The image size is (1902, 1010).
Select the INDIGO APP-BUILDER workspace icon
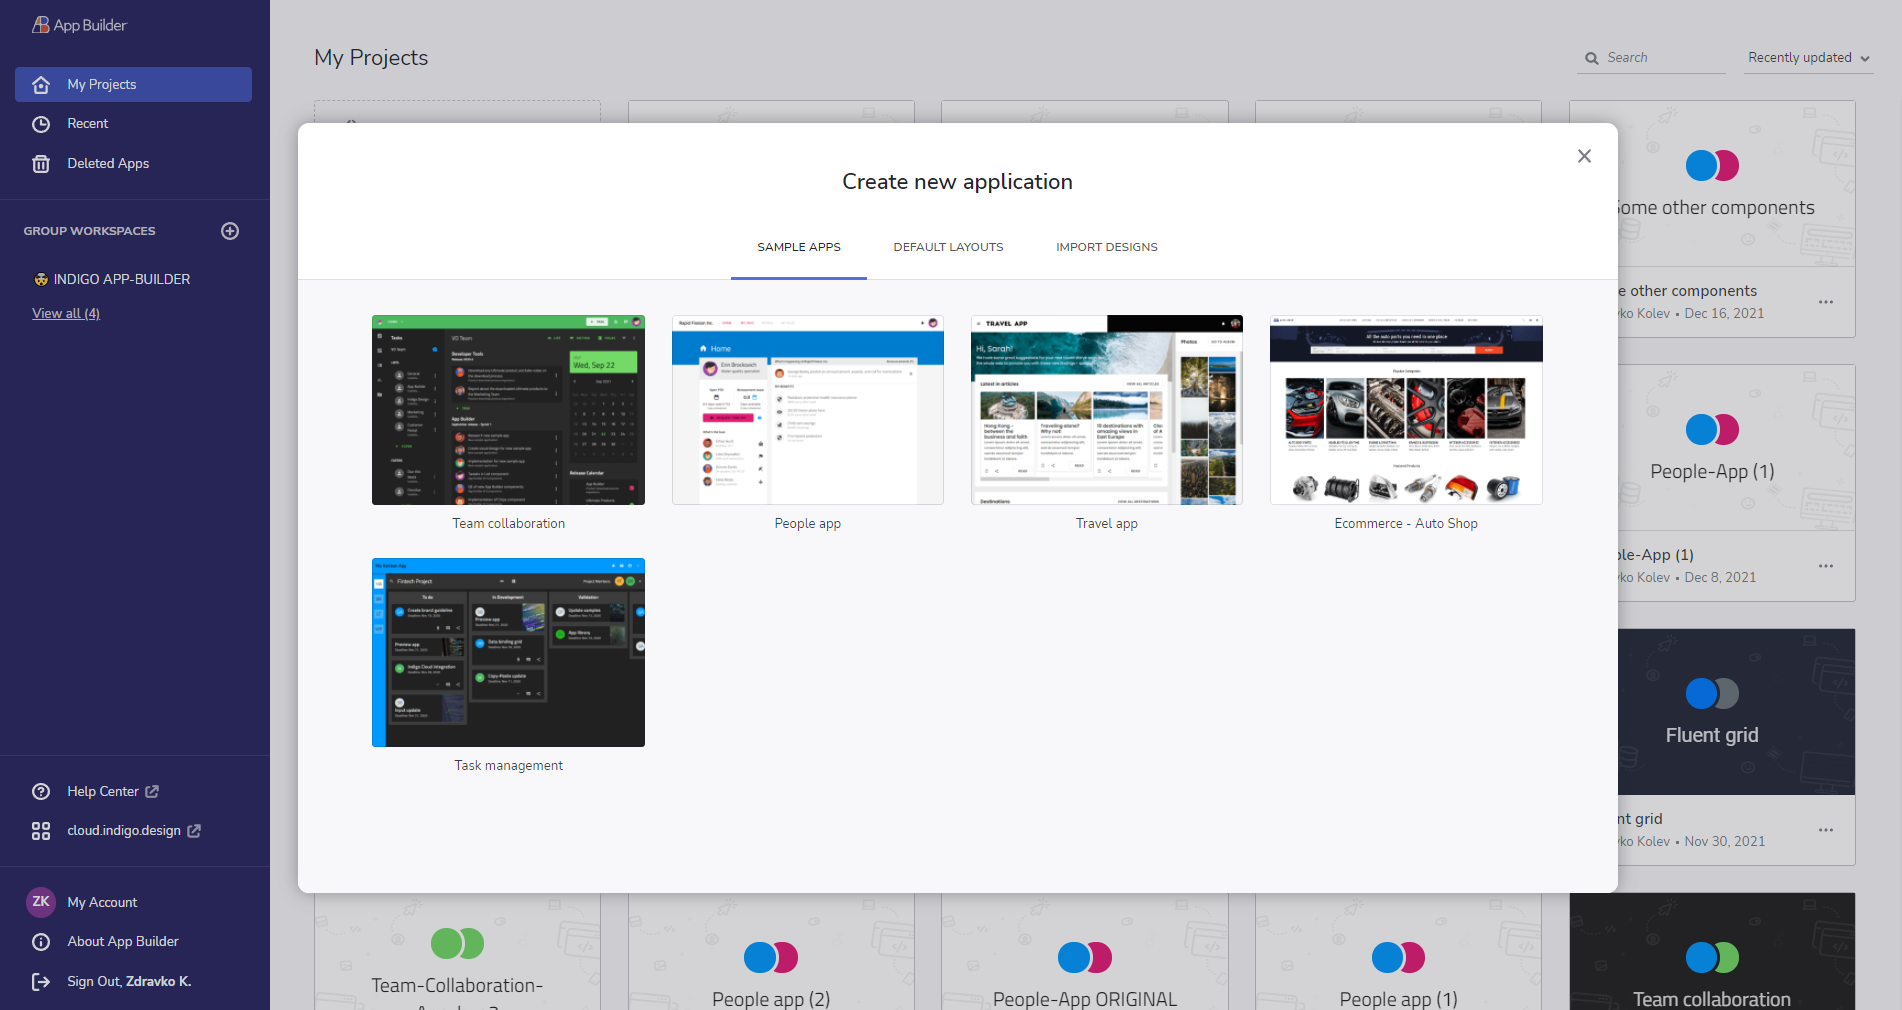click(41, 279)
